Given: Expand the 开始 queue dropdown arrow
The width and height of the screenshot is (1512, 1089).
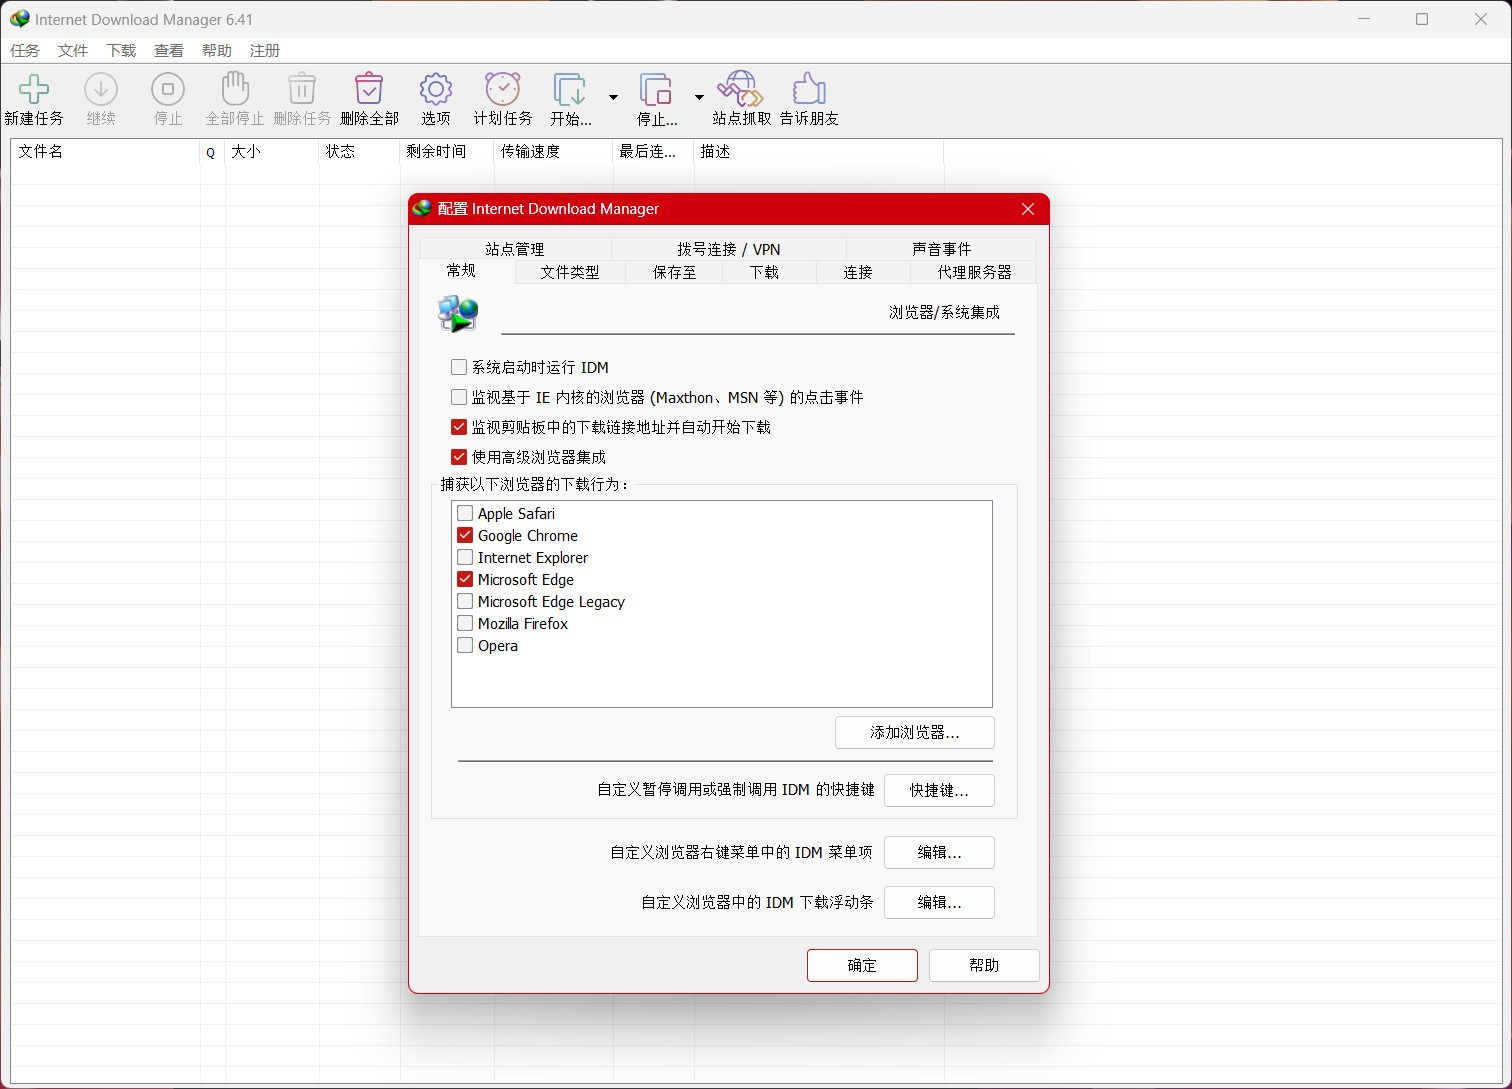Looking at the screenshot, I should click(x=613, y=97).
